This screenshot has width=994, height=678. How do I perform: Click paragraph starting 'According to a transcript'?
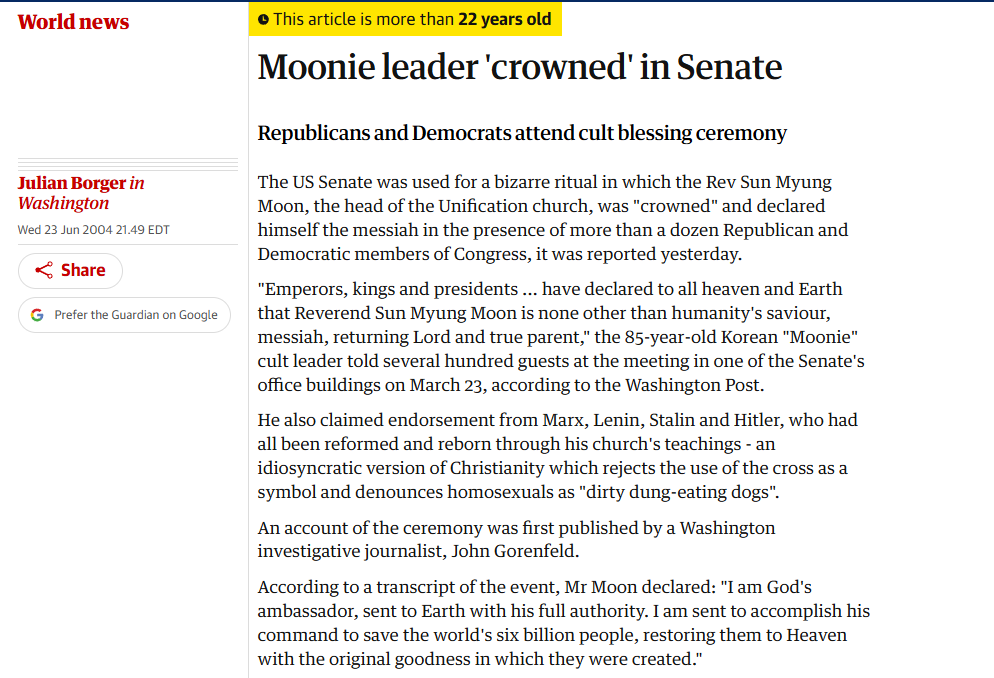click(564, 623)
